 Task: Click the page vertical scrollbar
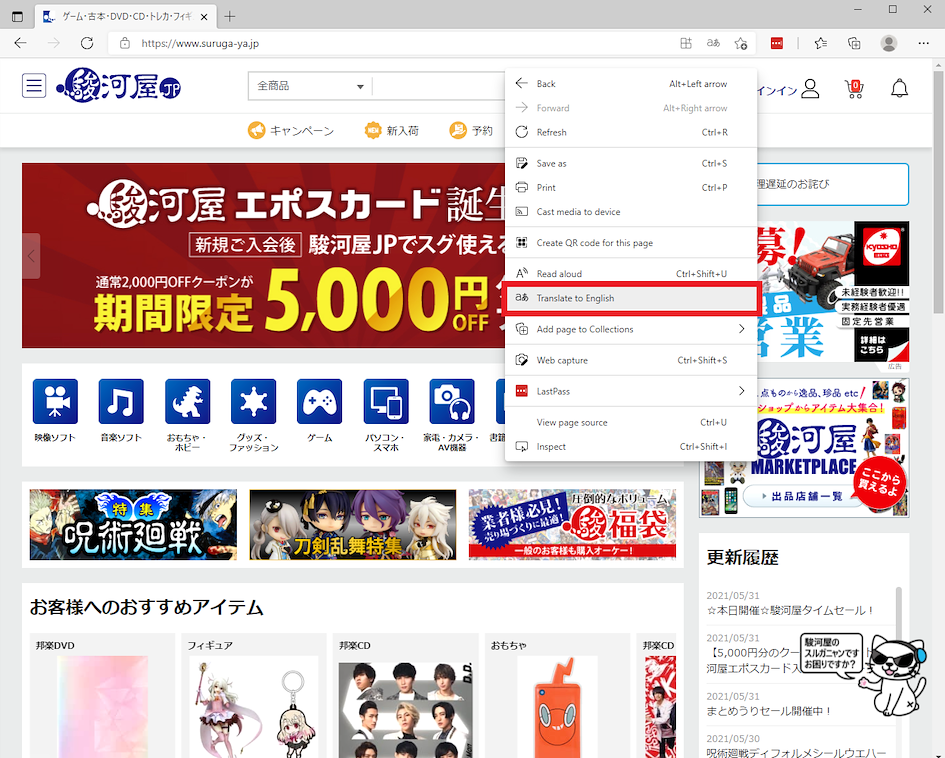click(939, 193)
